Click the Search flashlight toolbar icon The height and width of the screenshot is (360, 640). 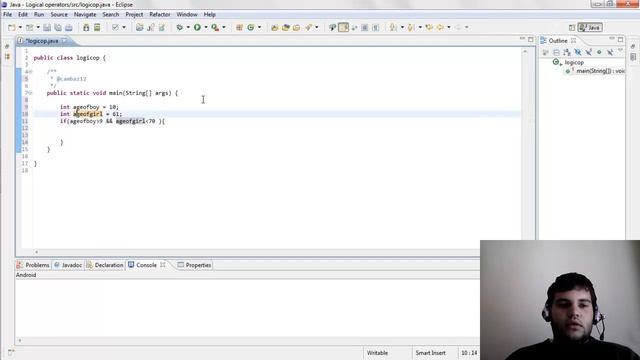point(309,27)
